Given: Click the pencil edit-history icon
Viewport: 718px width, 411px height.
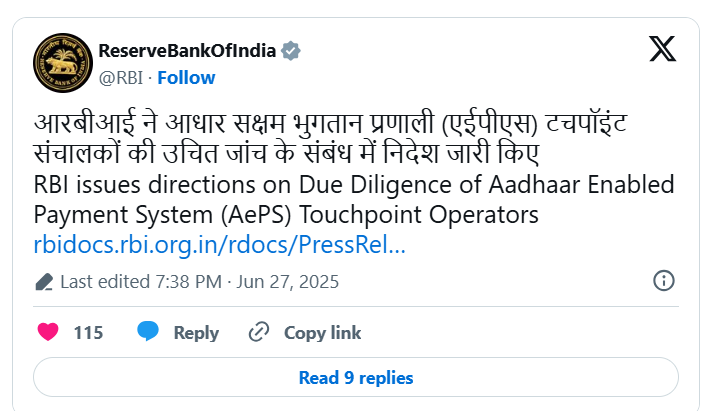Looking at the screenshot, I should click(44, 282).
